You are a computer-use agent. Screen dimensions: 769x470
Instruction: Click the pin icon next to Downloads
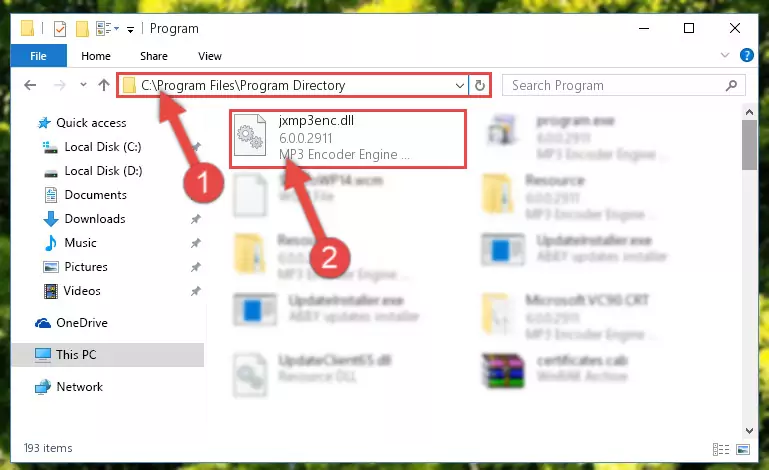click(x=196, y=219)
